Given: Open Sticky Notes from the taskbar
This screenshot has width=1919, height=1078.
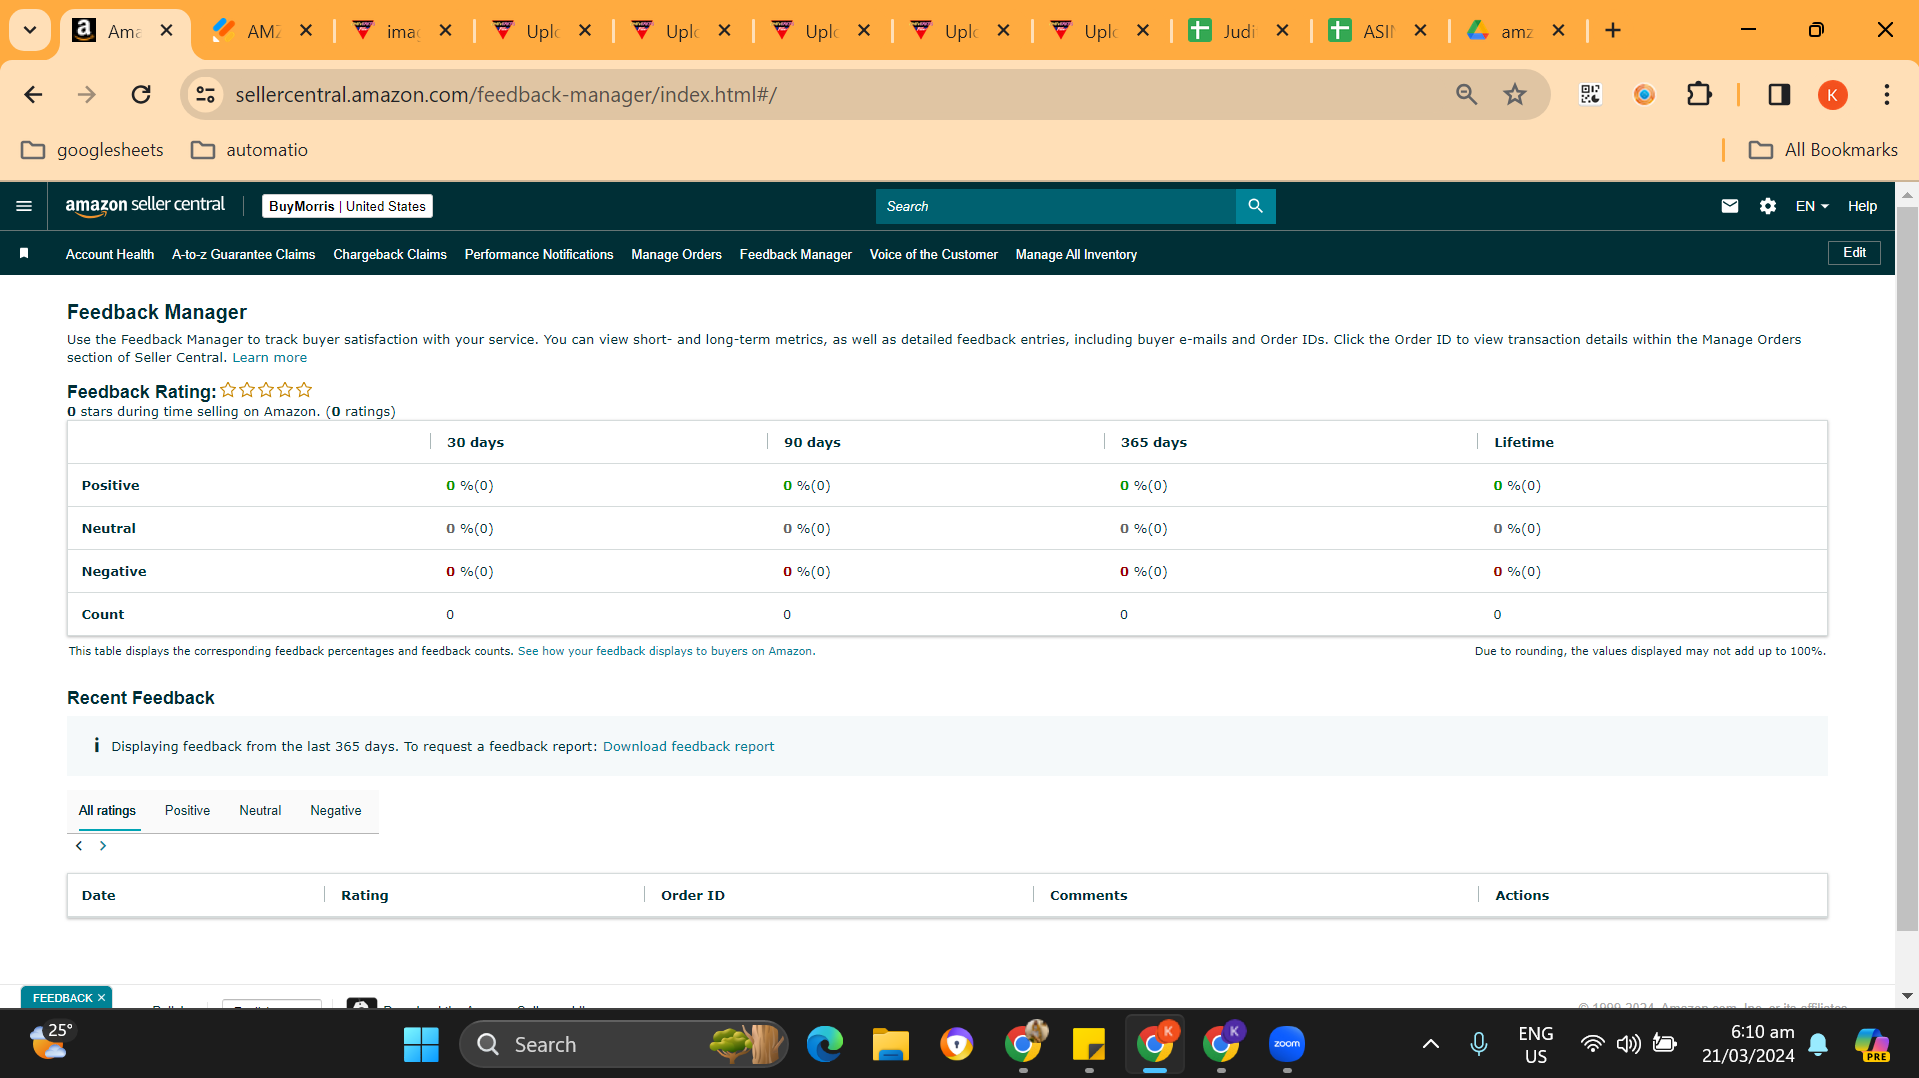Looking at the screenshot, I should (1089, 1044).
